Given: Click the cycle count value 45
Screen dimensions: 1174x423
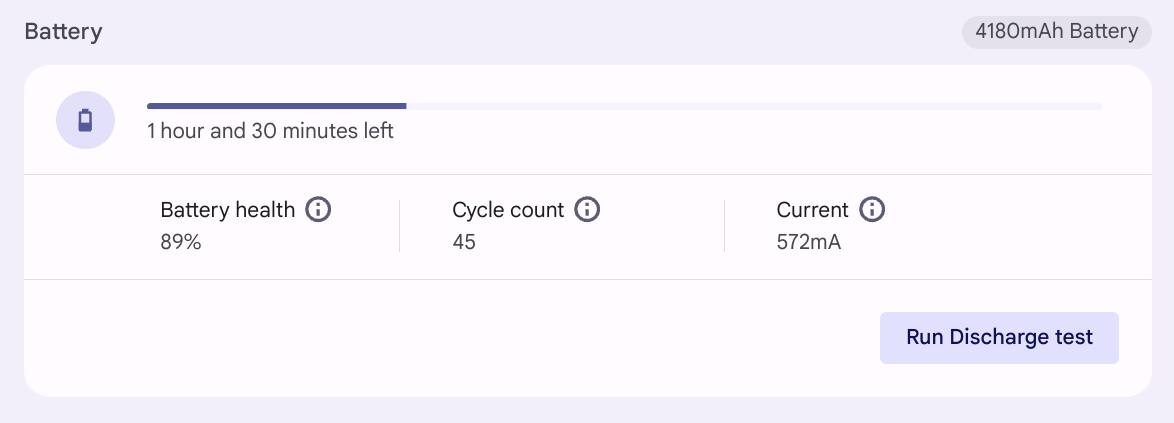Looking at the screenshot, I should [464, 242].
